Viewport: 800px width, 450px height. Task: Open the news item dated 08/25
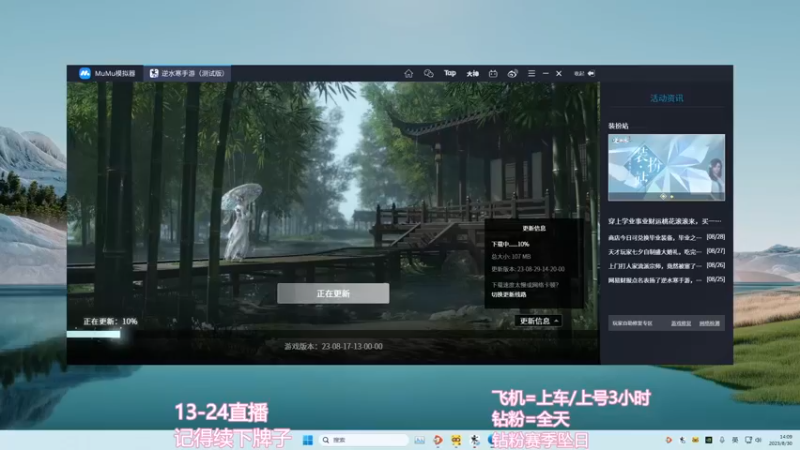666,280
